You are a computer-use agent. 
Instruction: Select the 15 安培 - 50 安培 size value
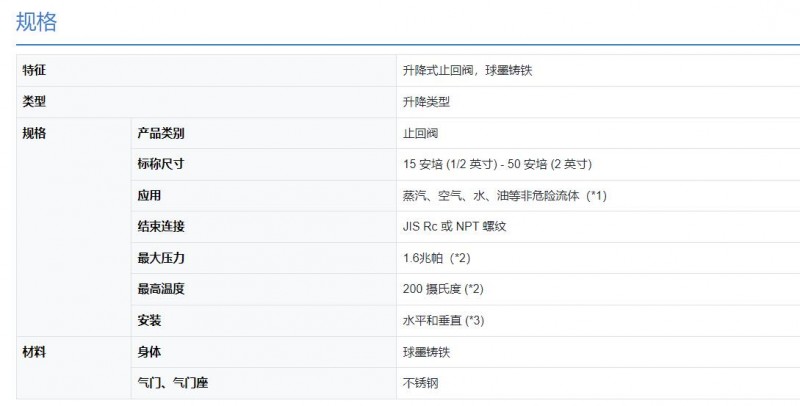(x=497, y=164)
